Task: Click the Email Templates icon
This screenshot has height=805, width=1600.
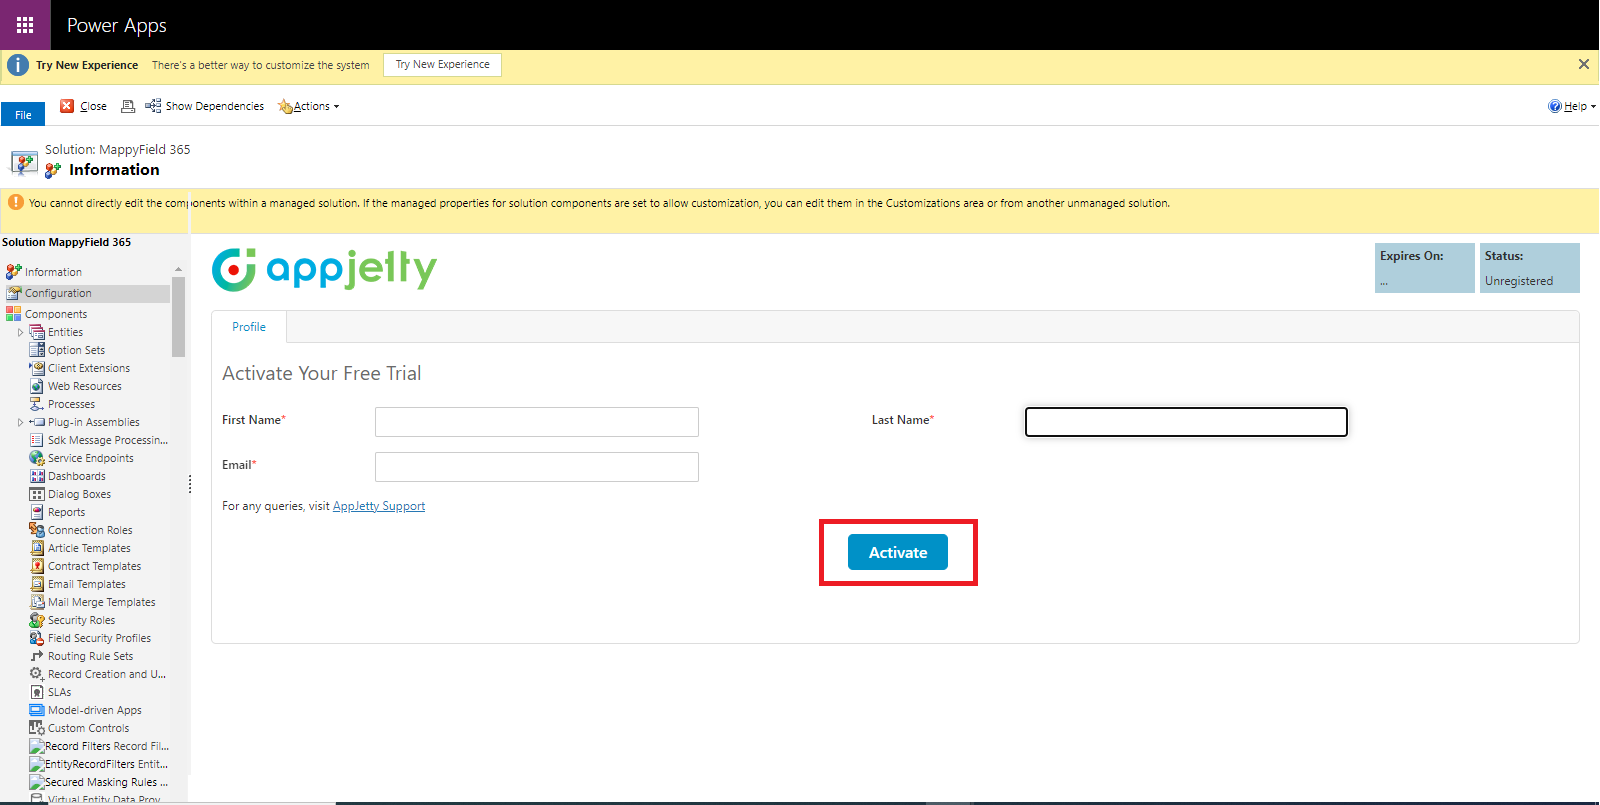Action: [37, 584]
